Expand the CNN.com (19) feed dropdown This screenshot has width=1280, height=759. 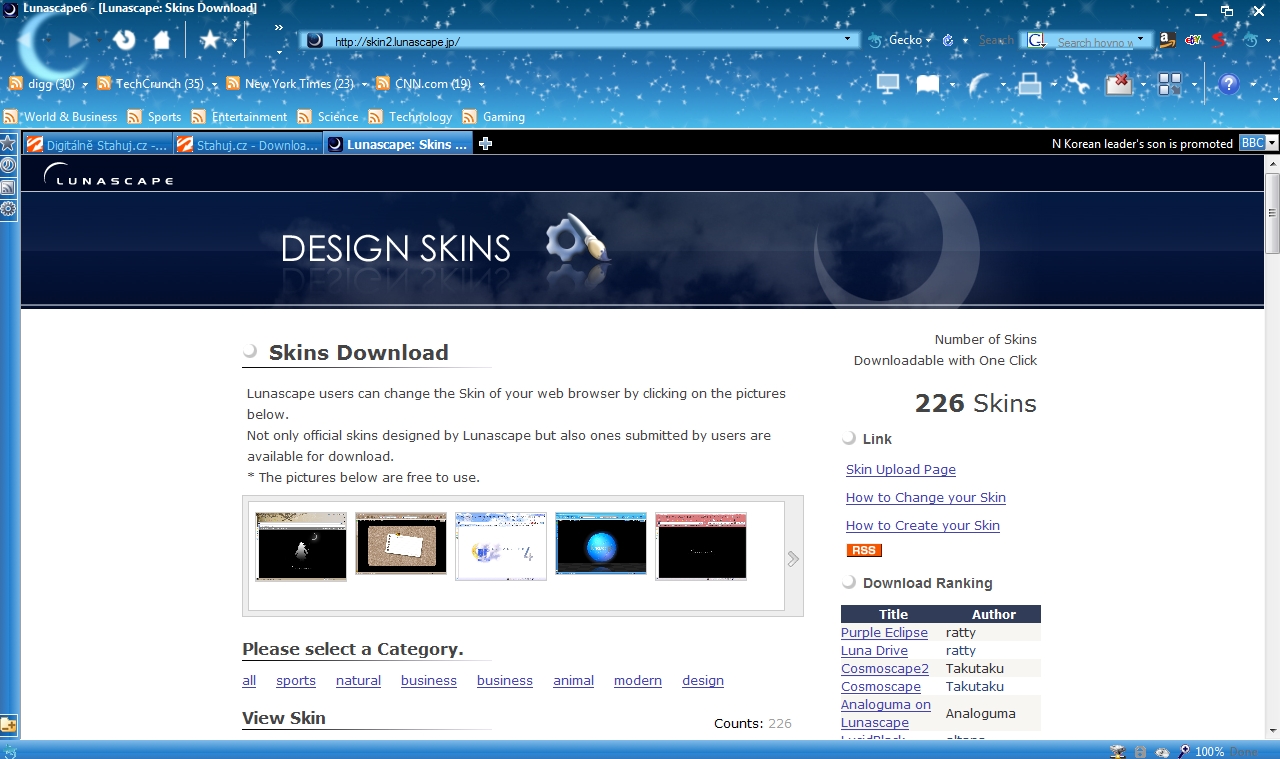[x=482, y=85]
